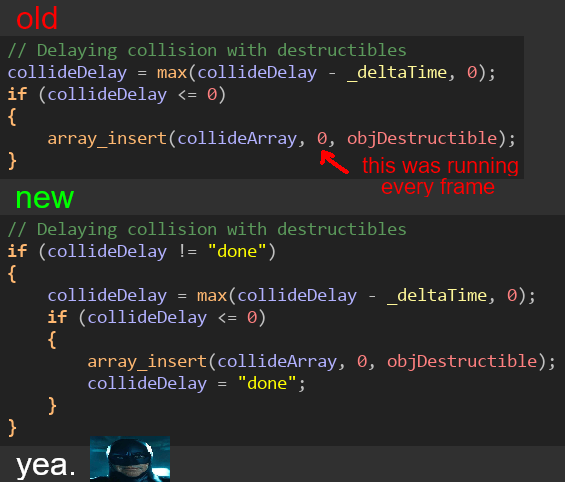Click the comment line in the old code block
Screen dimensions: 565x482
click(207, 50)
